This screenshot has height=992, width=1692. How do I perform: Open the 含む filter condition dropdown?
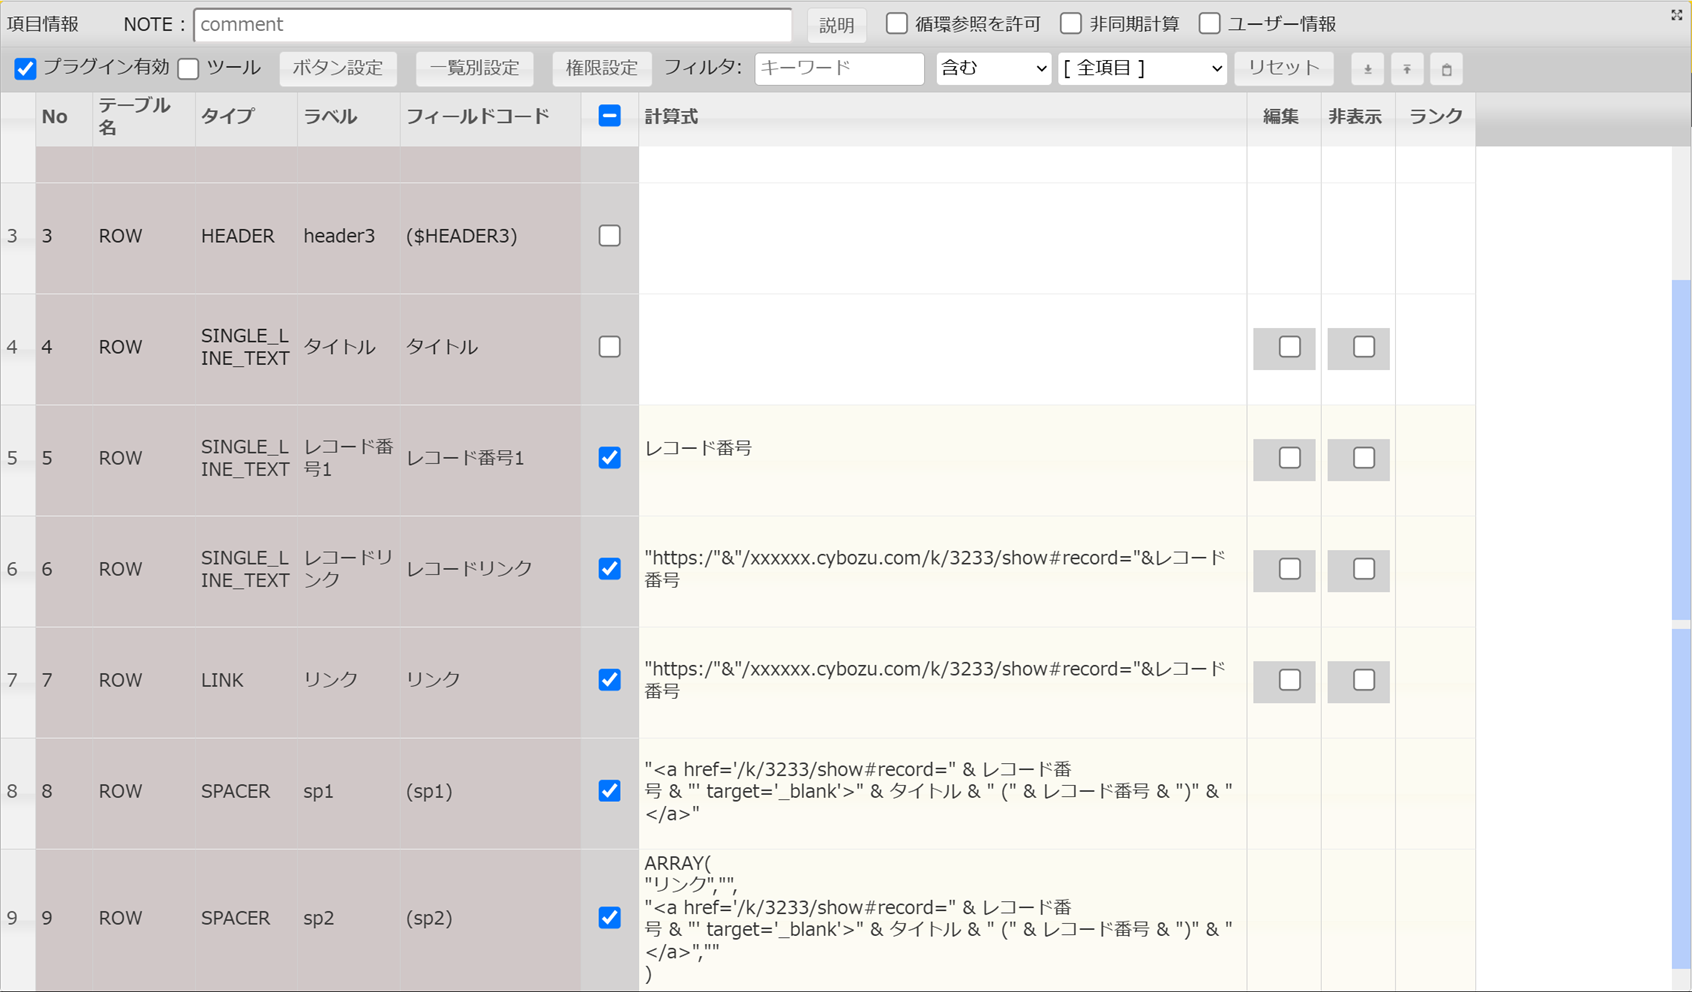tap(993, 68)
